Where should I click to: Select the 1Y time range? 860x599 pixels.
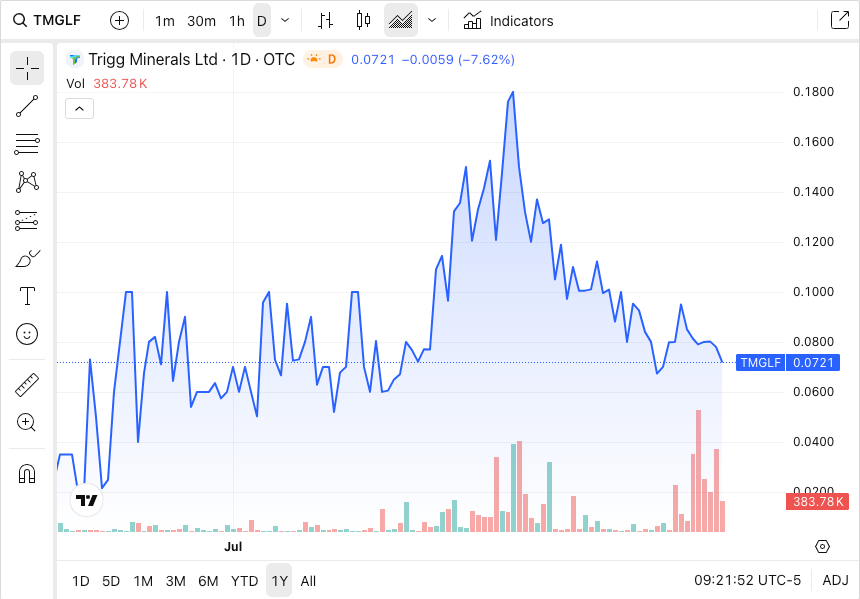[x=279, y=580]
